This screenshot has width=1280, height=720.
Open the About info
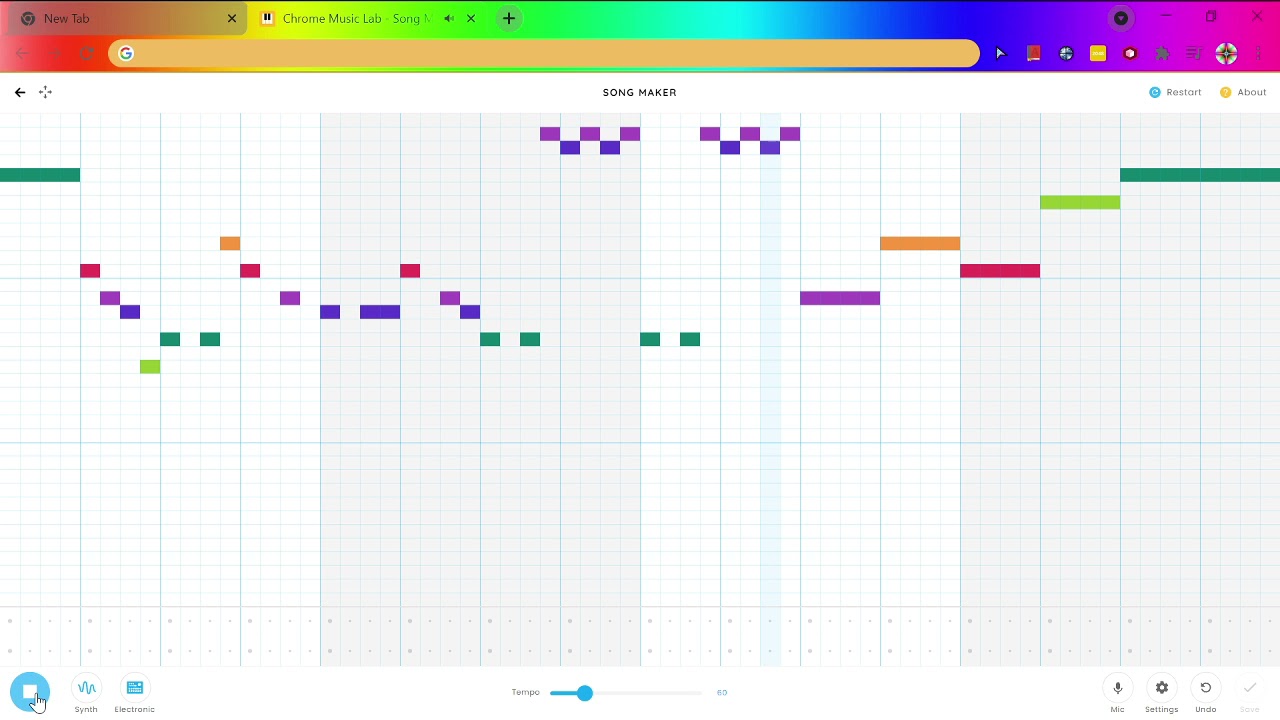point(1243,92)
